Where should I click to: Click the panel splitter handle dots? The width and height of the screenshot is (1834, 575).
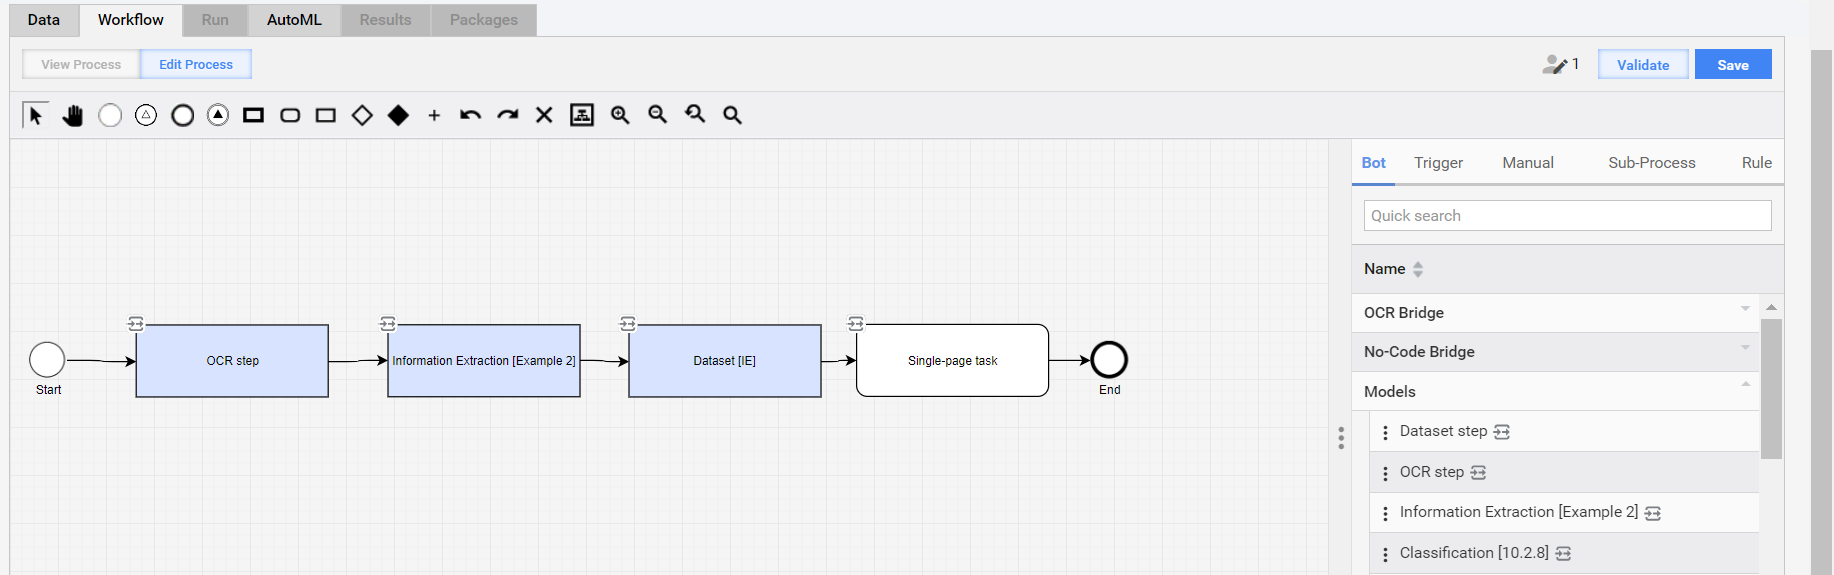1341,438
